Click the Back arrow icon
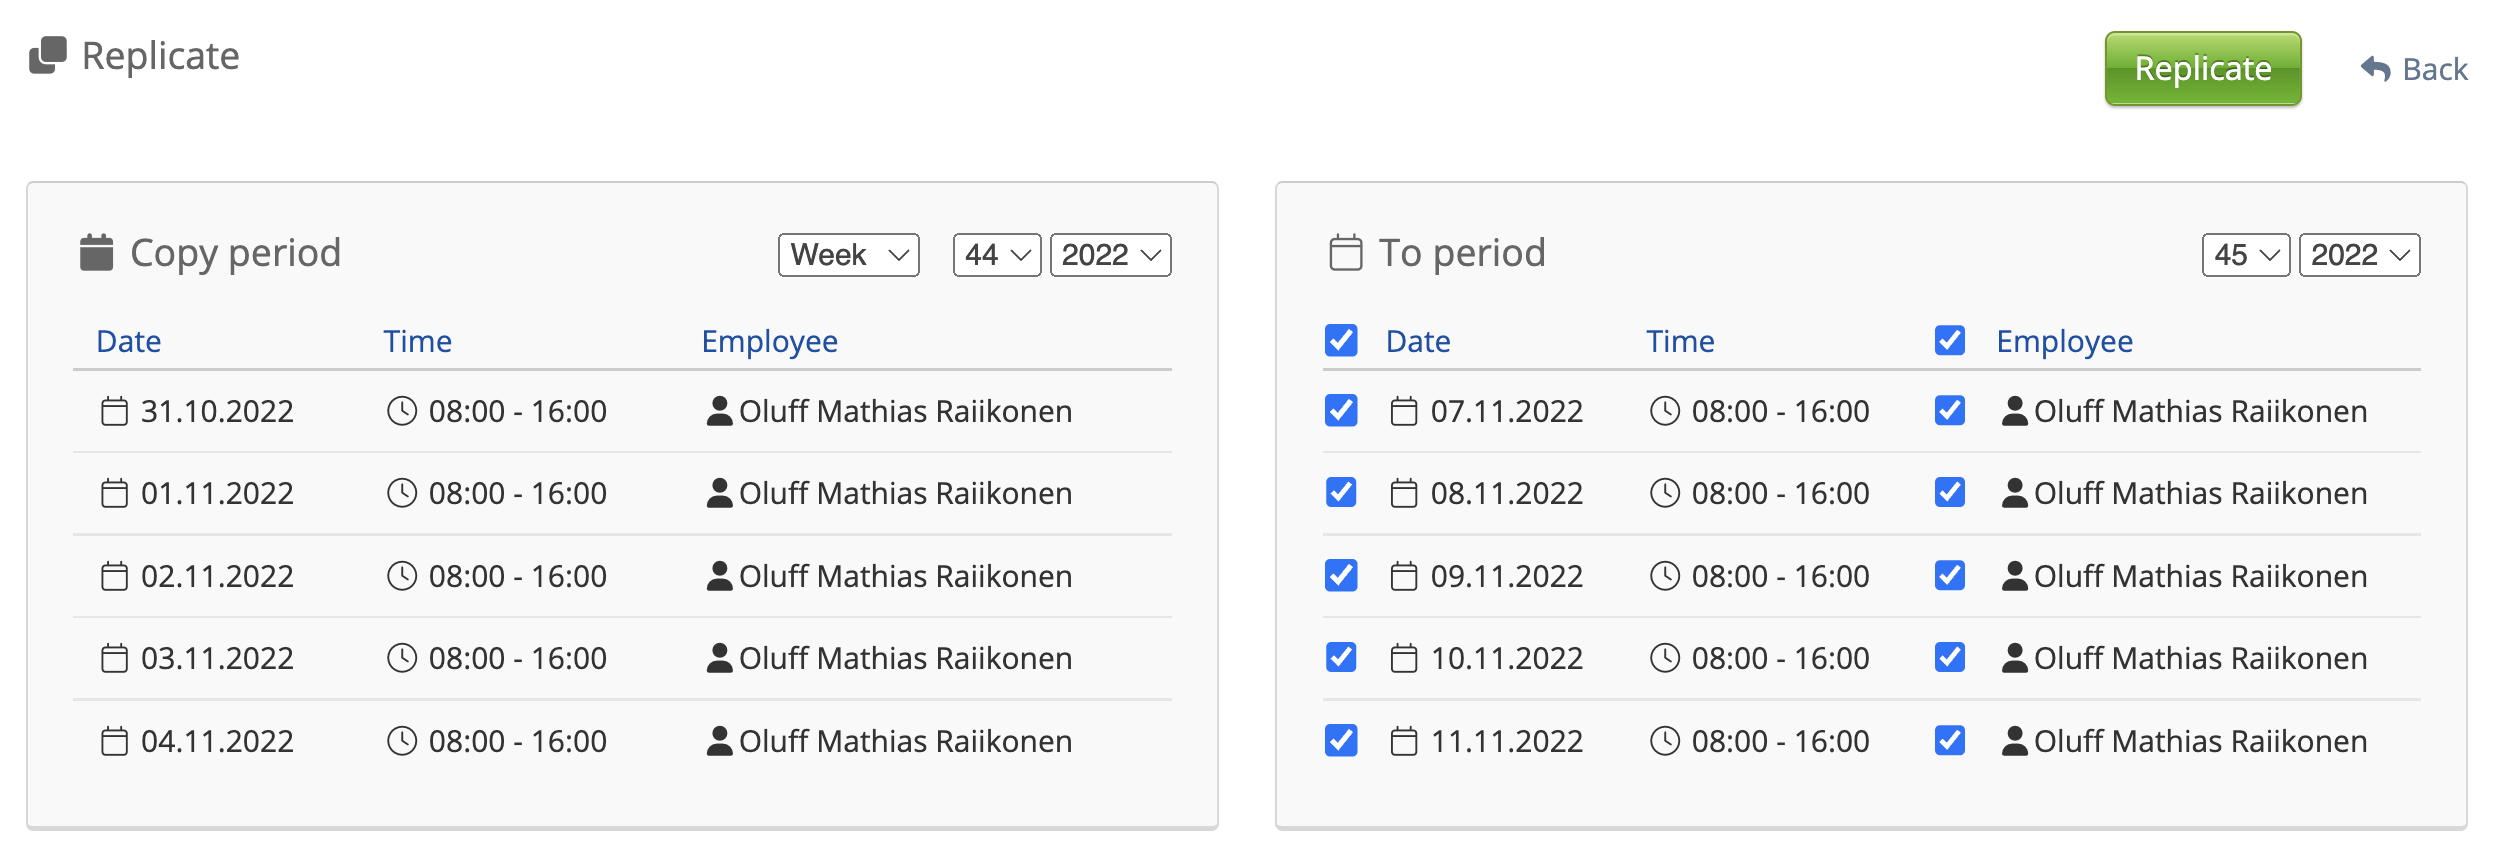Image resolution: width=2502 pixels, height=852 pixels. click(2375, 69)
